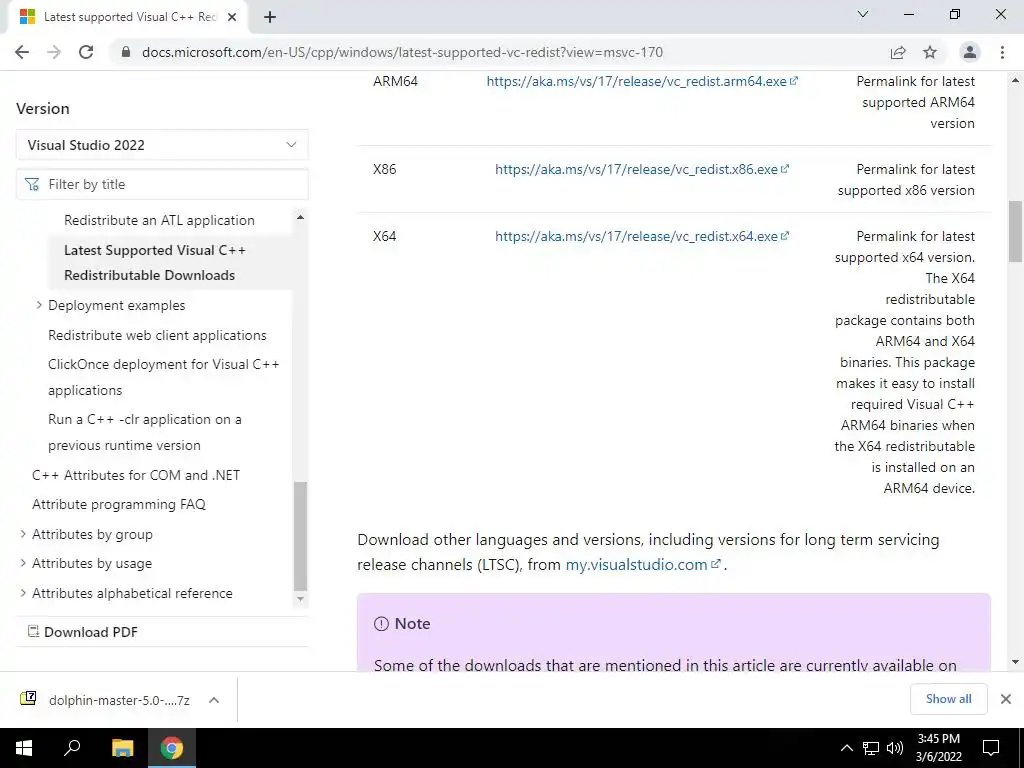Screen dimensions: 1024x768
Task: Open C++ Attributes for COM and .NET
Action: [136, 475]
